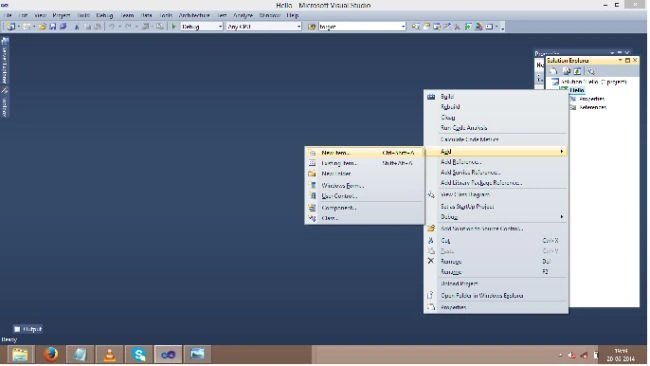The width and height of the screenshot is (650, 366).
Task: Open the File menu
Action: (x=8, y=15)
